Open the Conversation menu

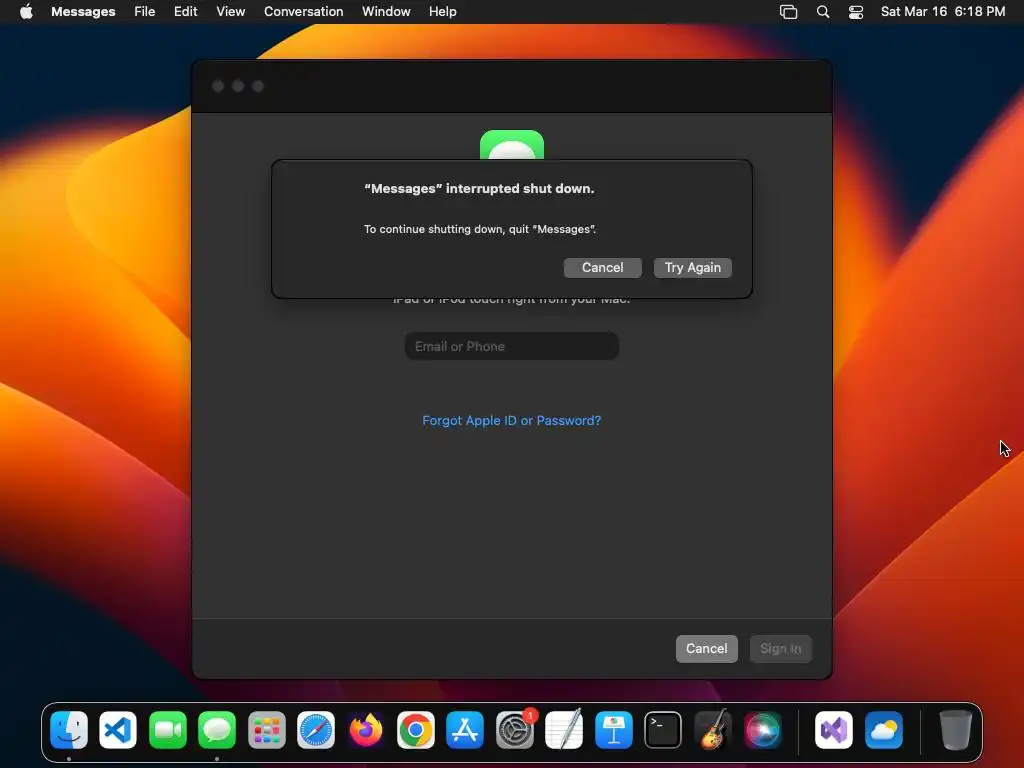pyautogui.click(x=304, y=12)
